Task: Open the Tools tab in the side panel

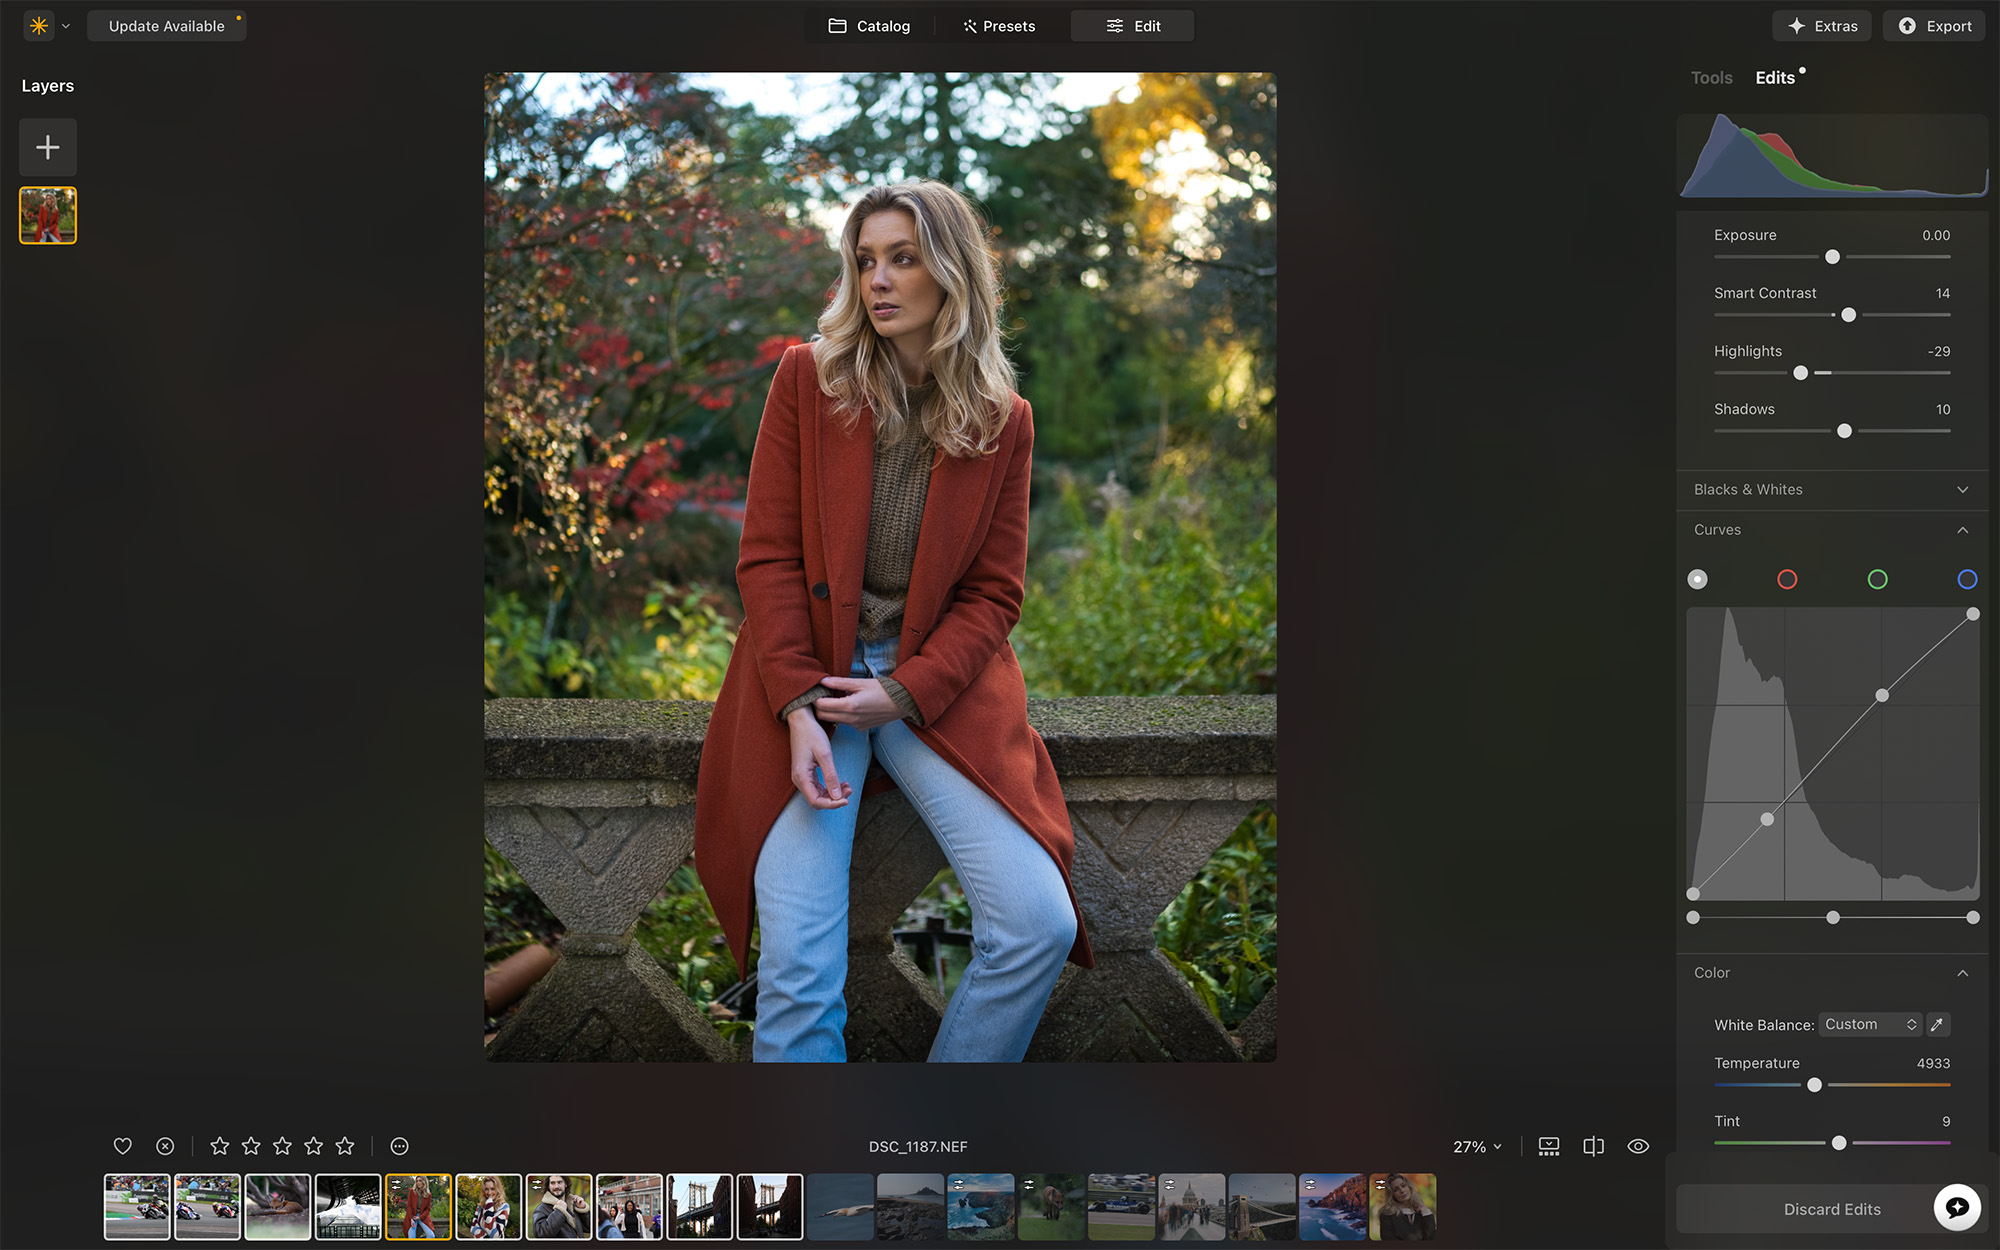Action: point(1711,77)
